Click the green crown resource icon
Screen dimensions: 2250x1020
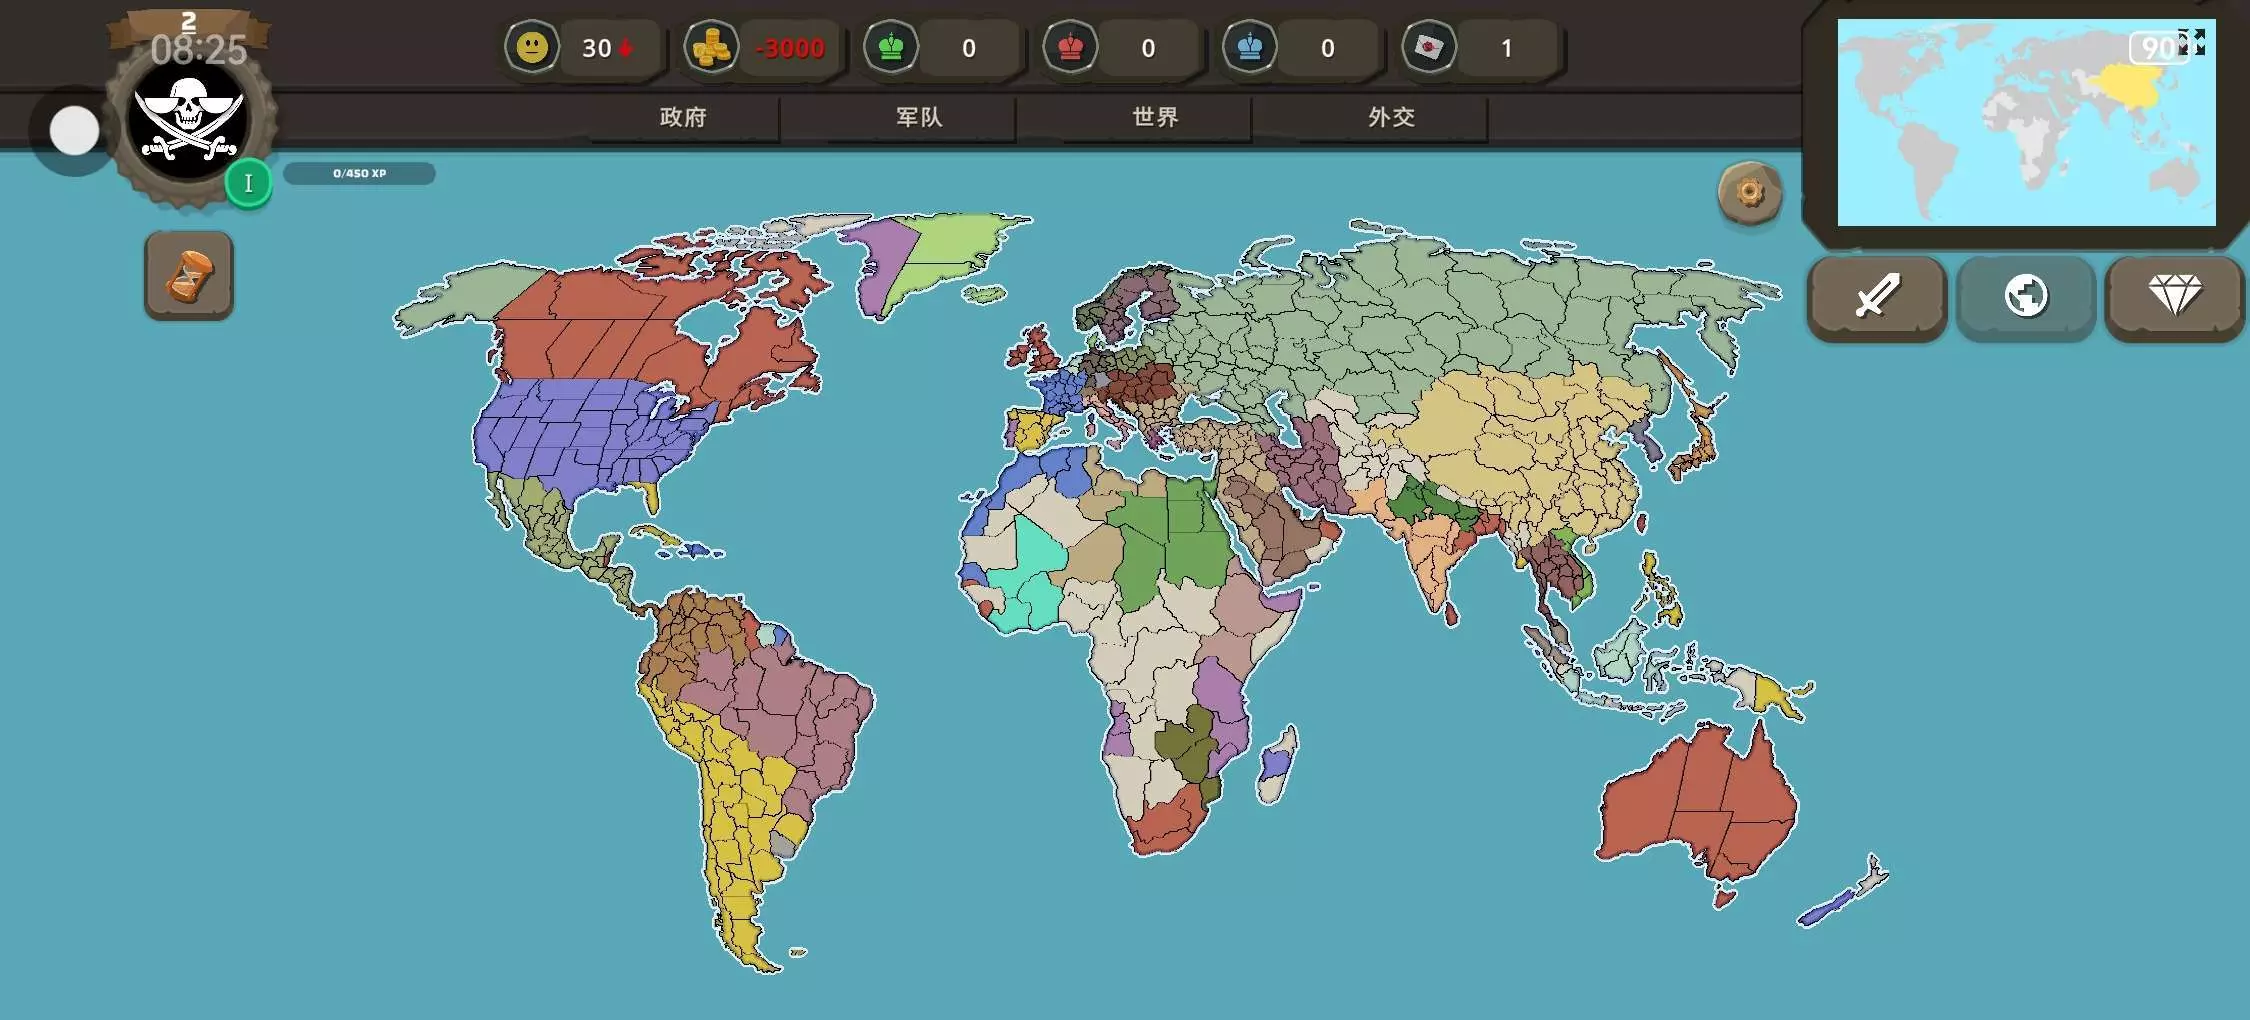890,47
